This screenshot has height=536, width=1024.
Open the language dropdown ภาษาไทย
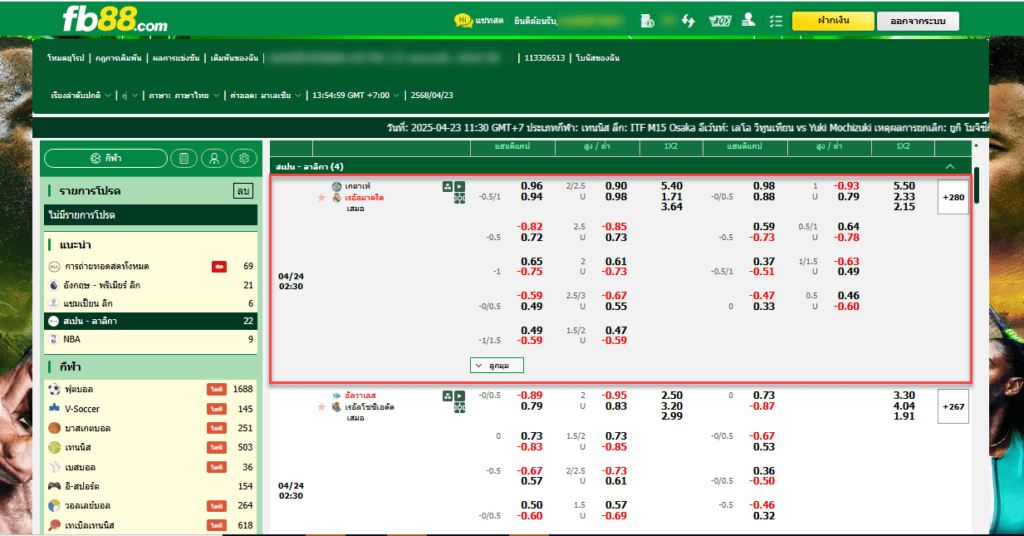[x=184, y=95]
